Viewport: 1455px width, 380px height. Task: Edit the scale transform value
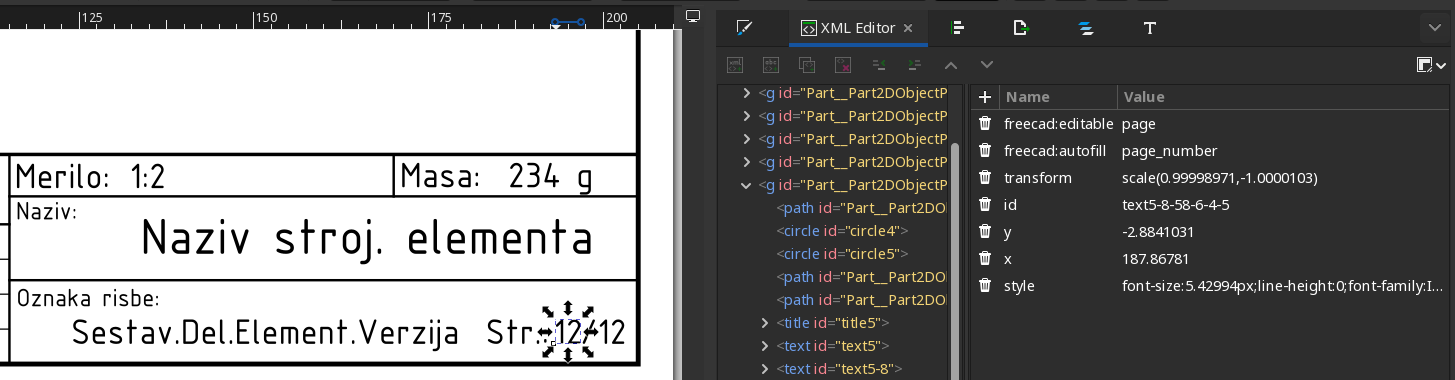1219,178
